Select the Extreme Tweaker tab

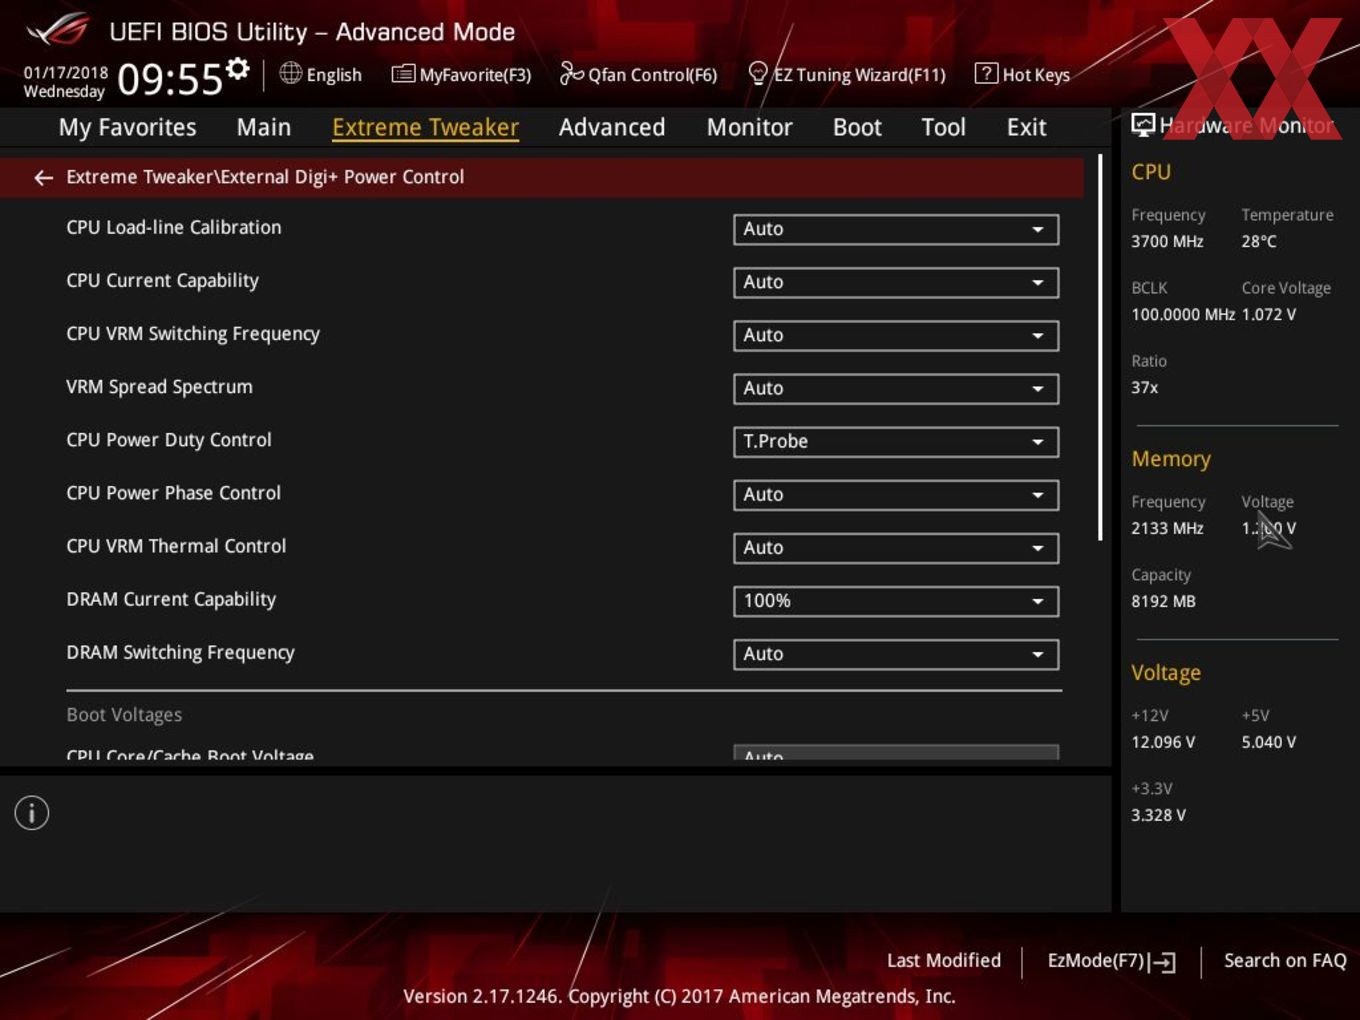(x=425, y=127)
